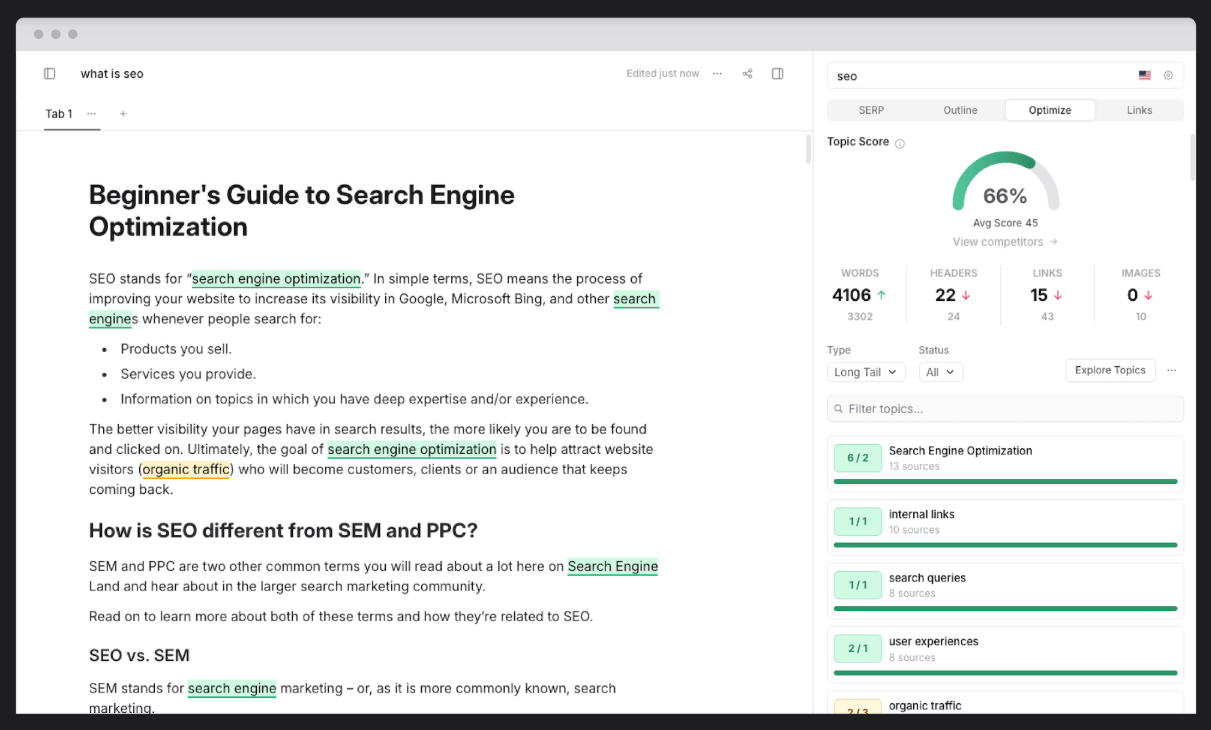The width and height of the screenshot is (1211, 730).
Task: Select Tab 1 document tab
Action: pos(59,114)
